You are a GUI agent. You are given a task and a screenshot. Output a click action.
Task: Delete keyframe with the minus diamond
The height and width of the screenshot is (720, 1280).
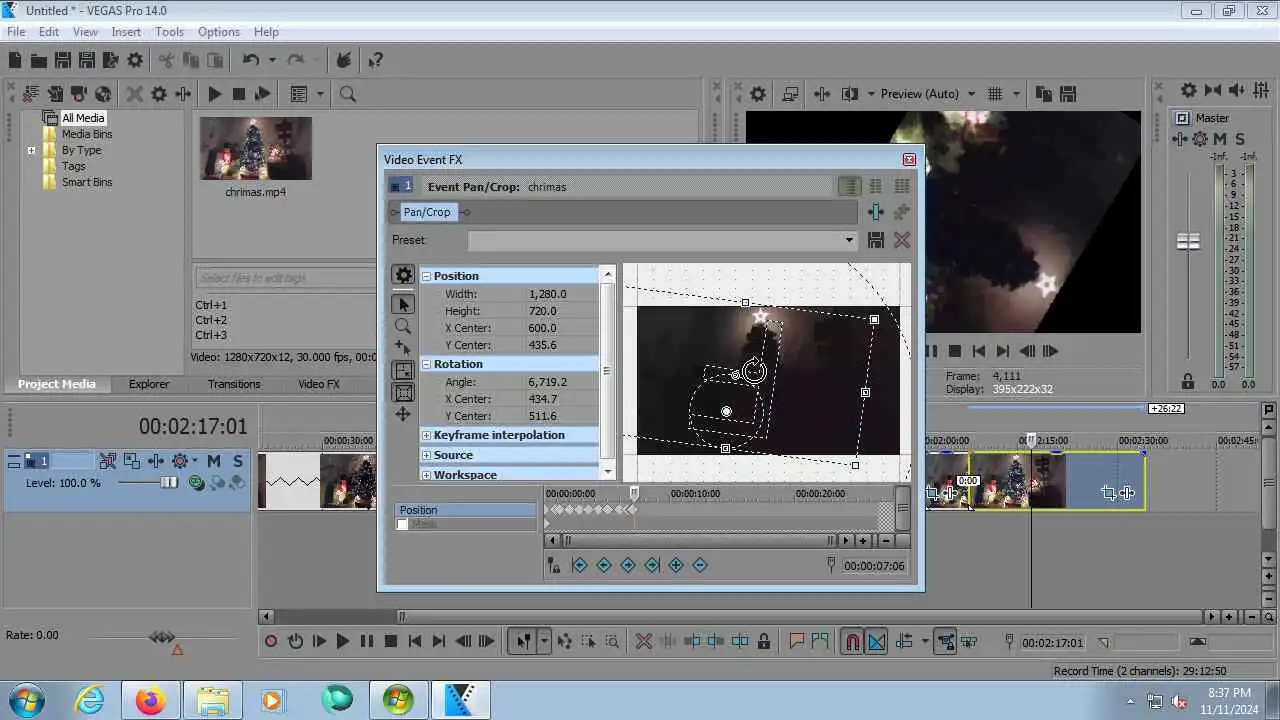[699, 566]
